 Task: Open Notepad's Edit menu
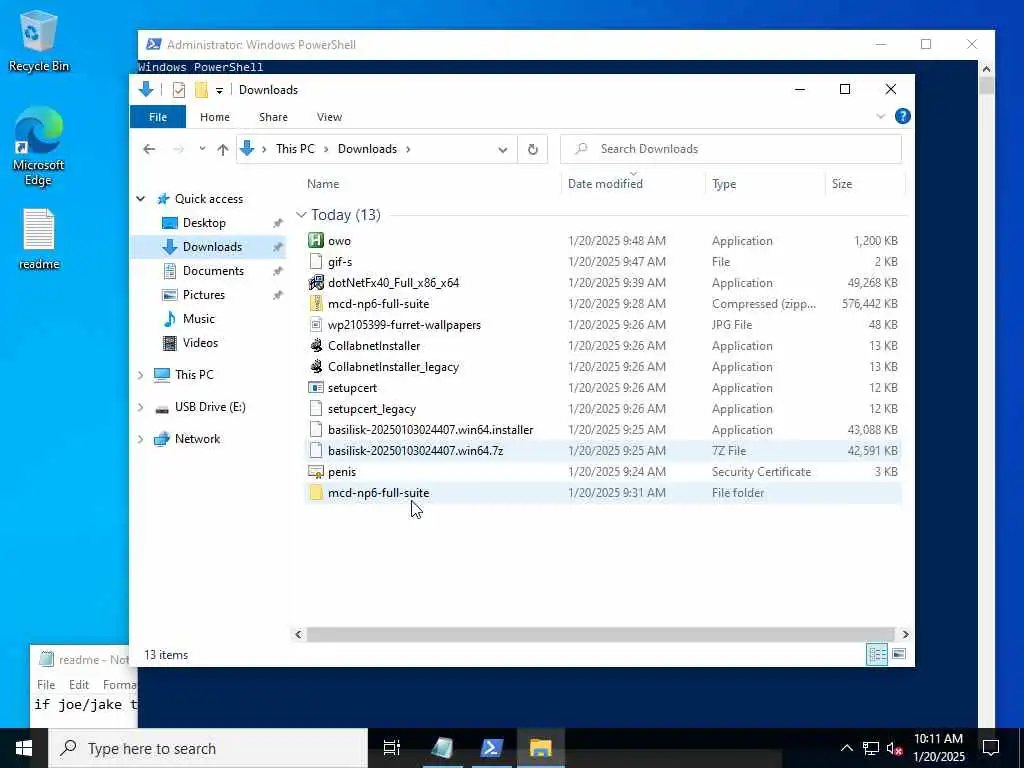click(x=79, y=684)
